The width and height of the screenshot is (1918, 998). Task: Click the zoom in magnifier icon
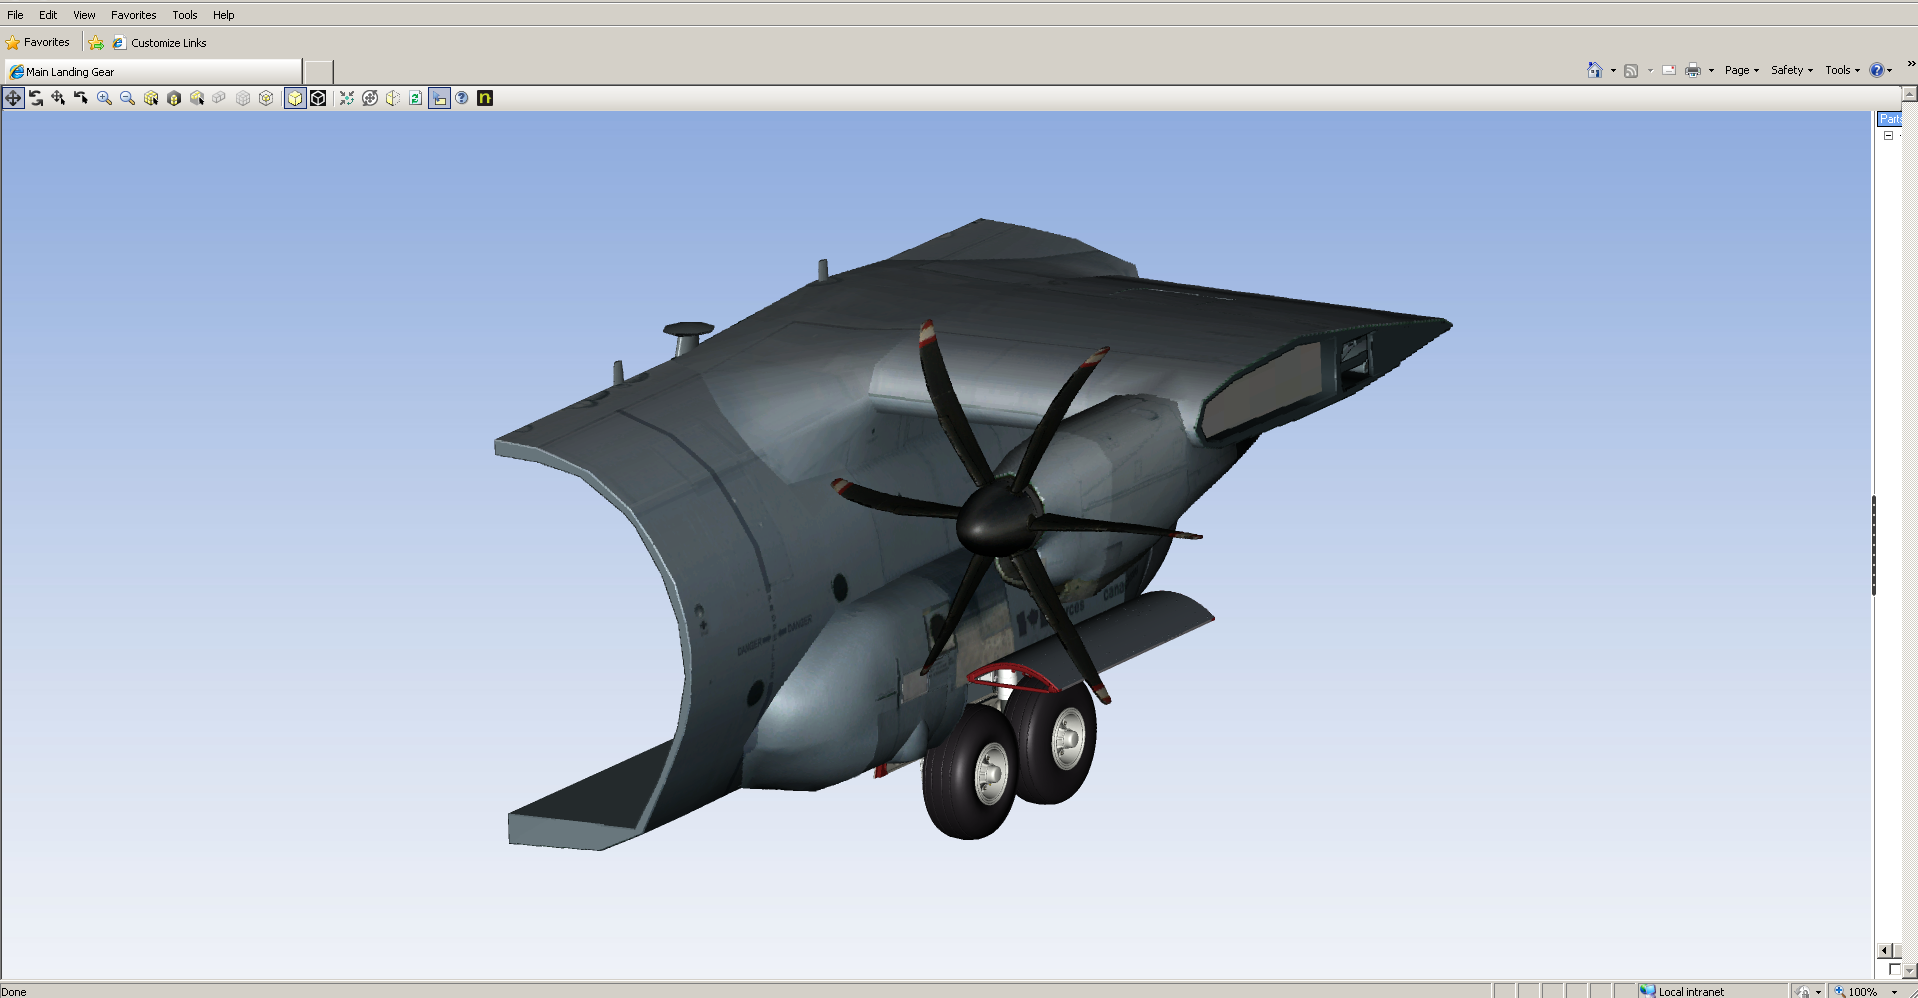104,98
